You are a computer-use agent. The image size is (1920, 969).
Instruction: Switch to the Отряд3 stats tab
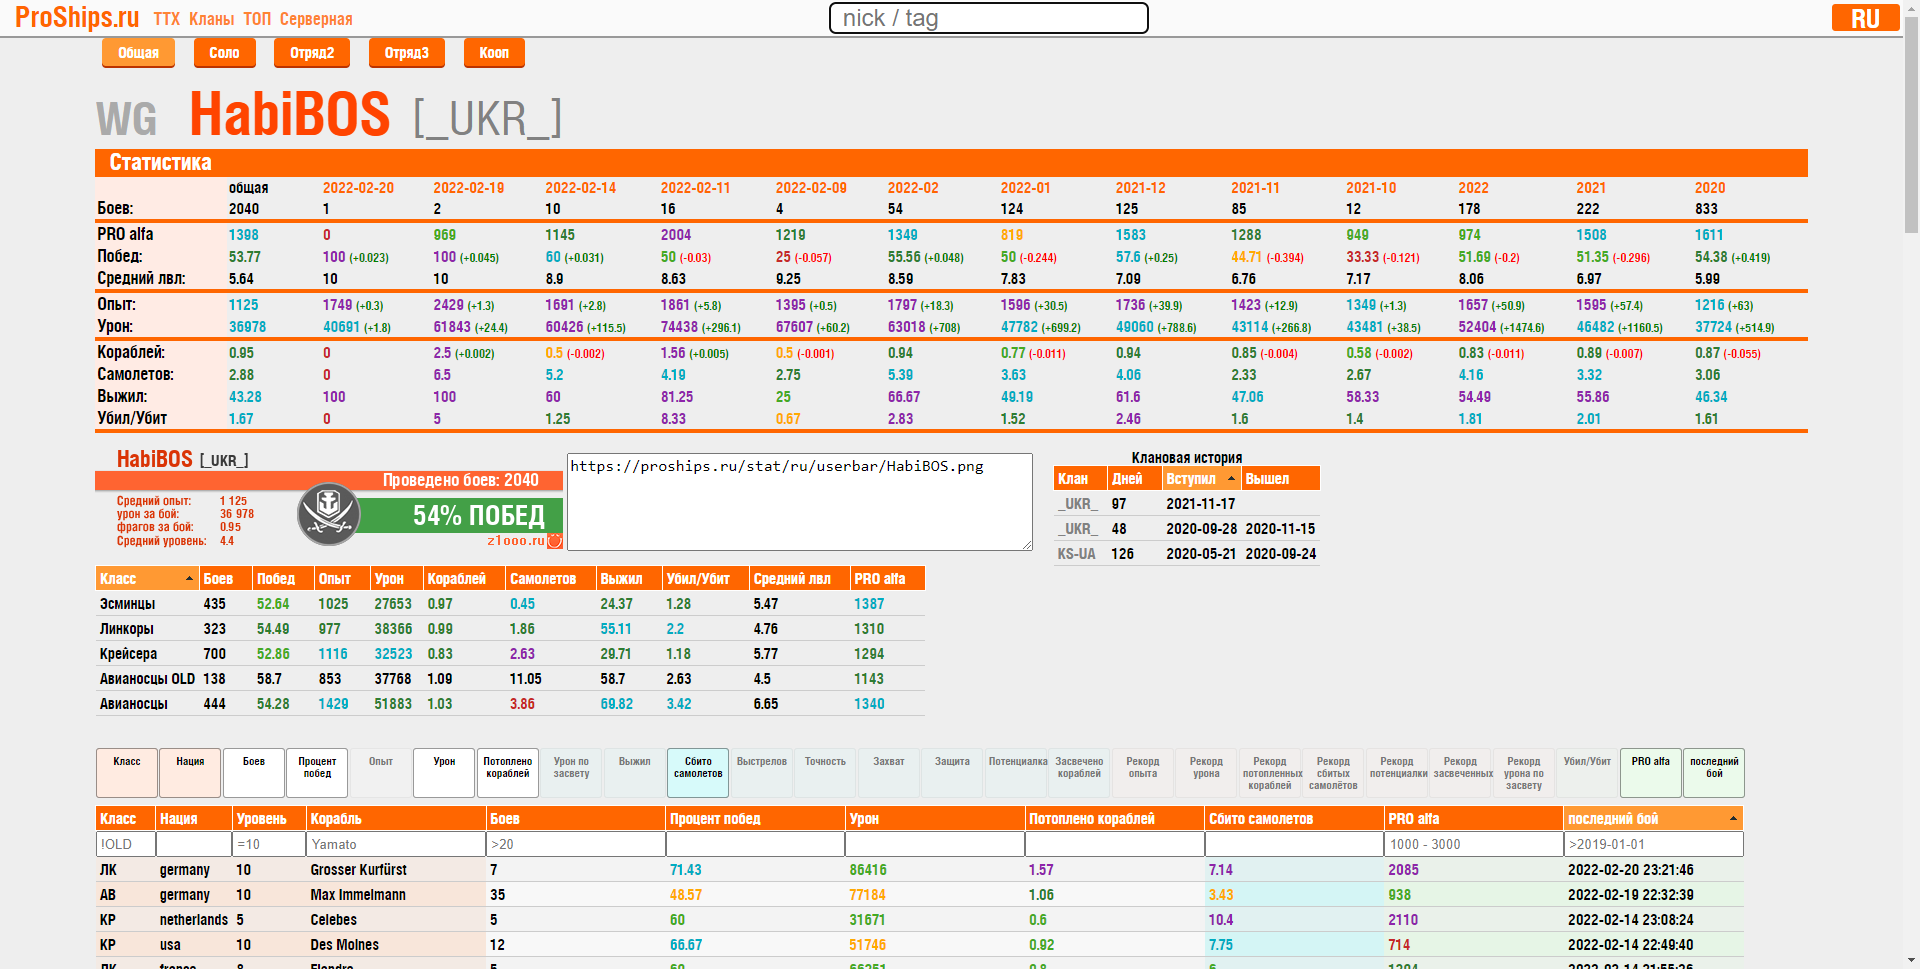[x=407, y=53]
